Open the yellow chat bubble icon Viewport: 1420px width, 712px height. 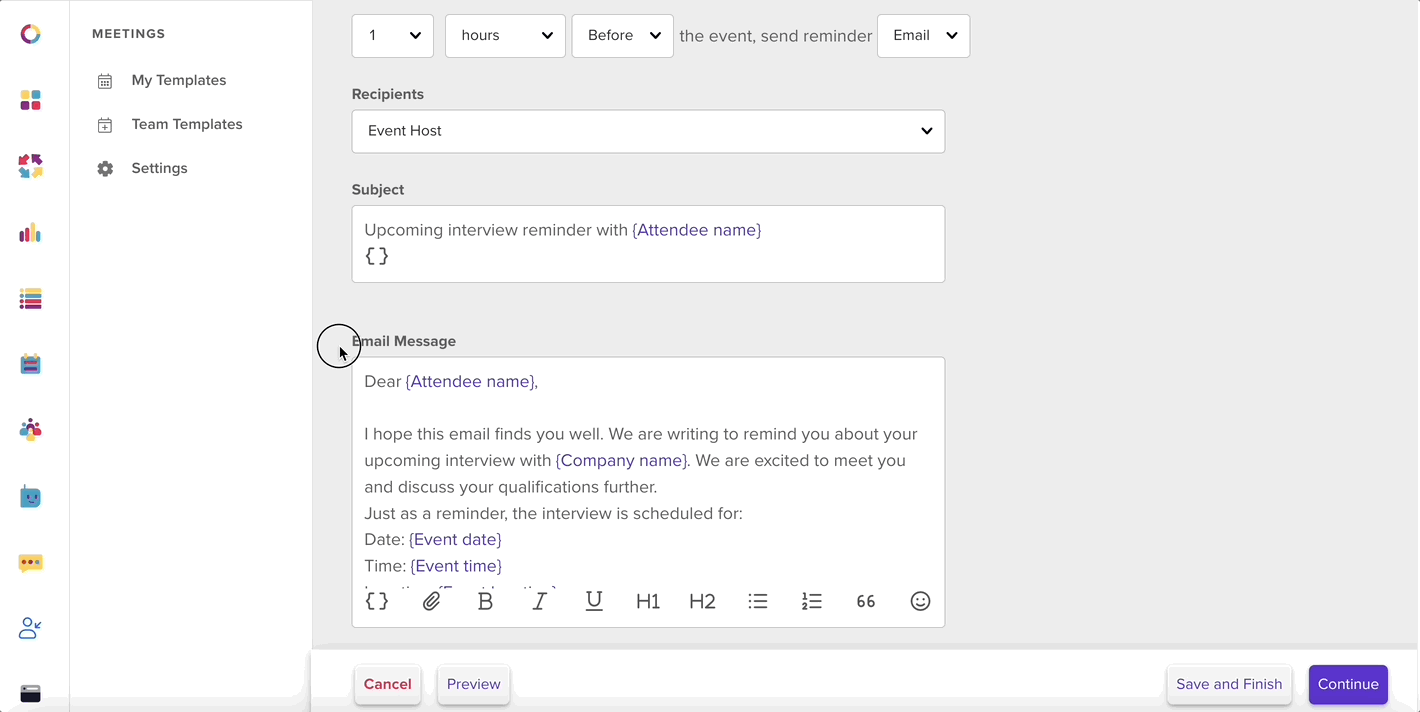(x=31, y=563)
